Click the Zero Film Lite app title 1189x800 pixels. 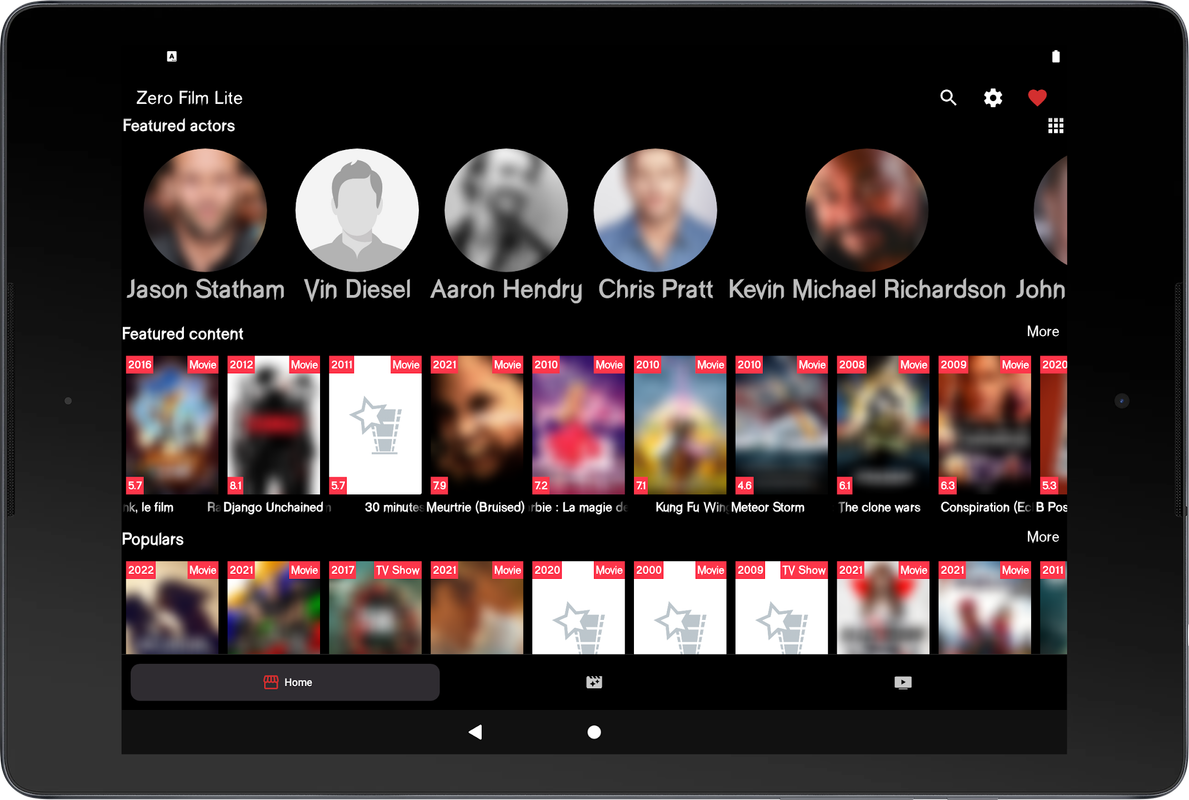tap(190, 98)
